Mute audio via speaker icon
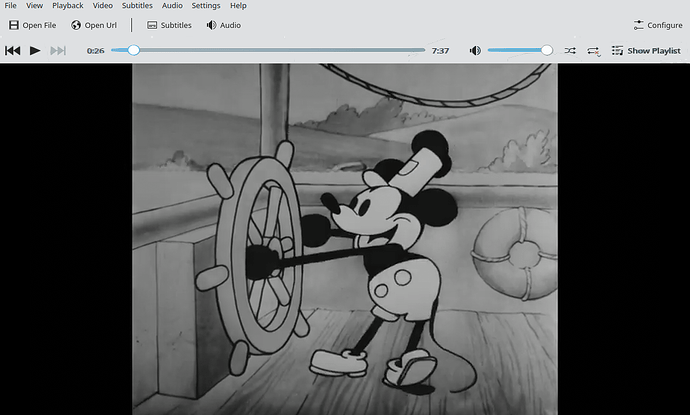The width and height of the screenshot is (690, 415). (475, 51)
